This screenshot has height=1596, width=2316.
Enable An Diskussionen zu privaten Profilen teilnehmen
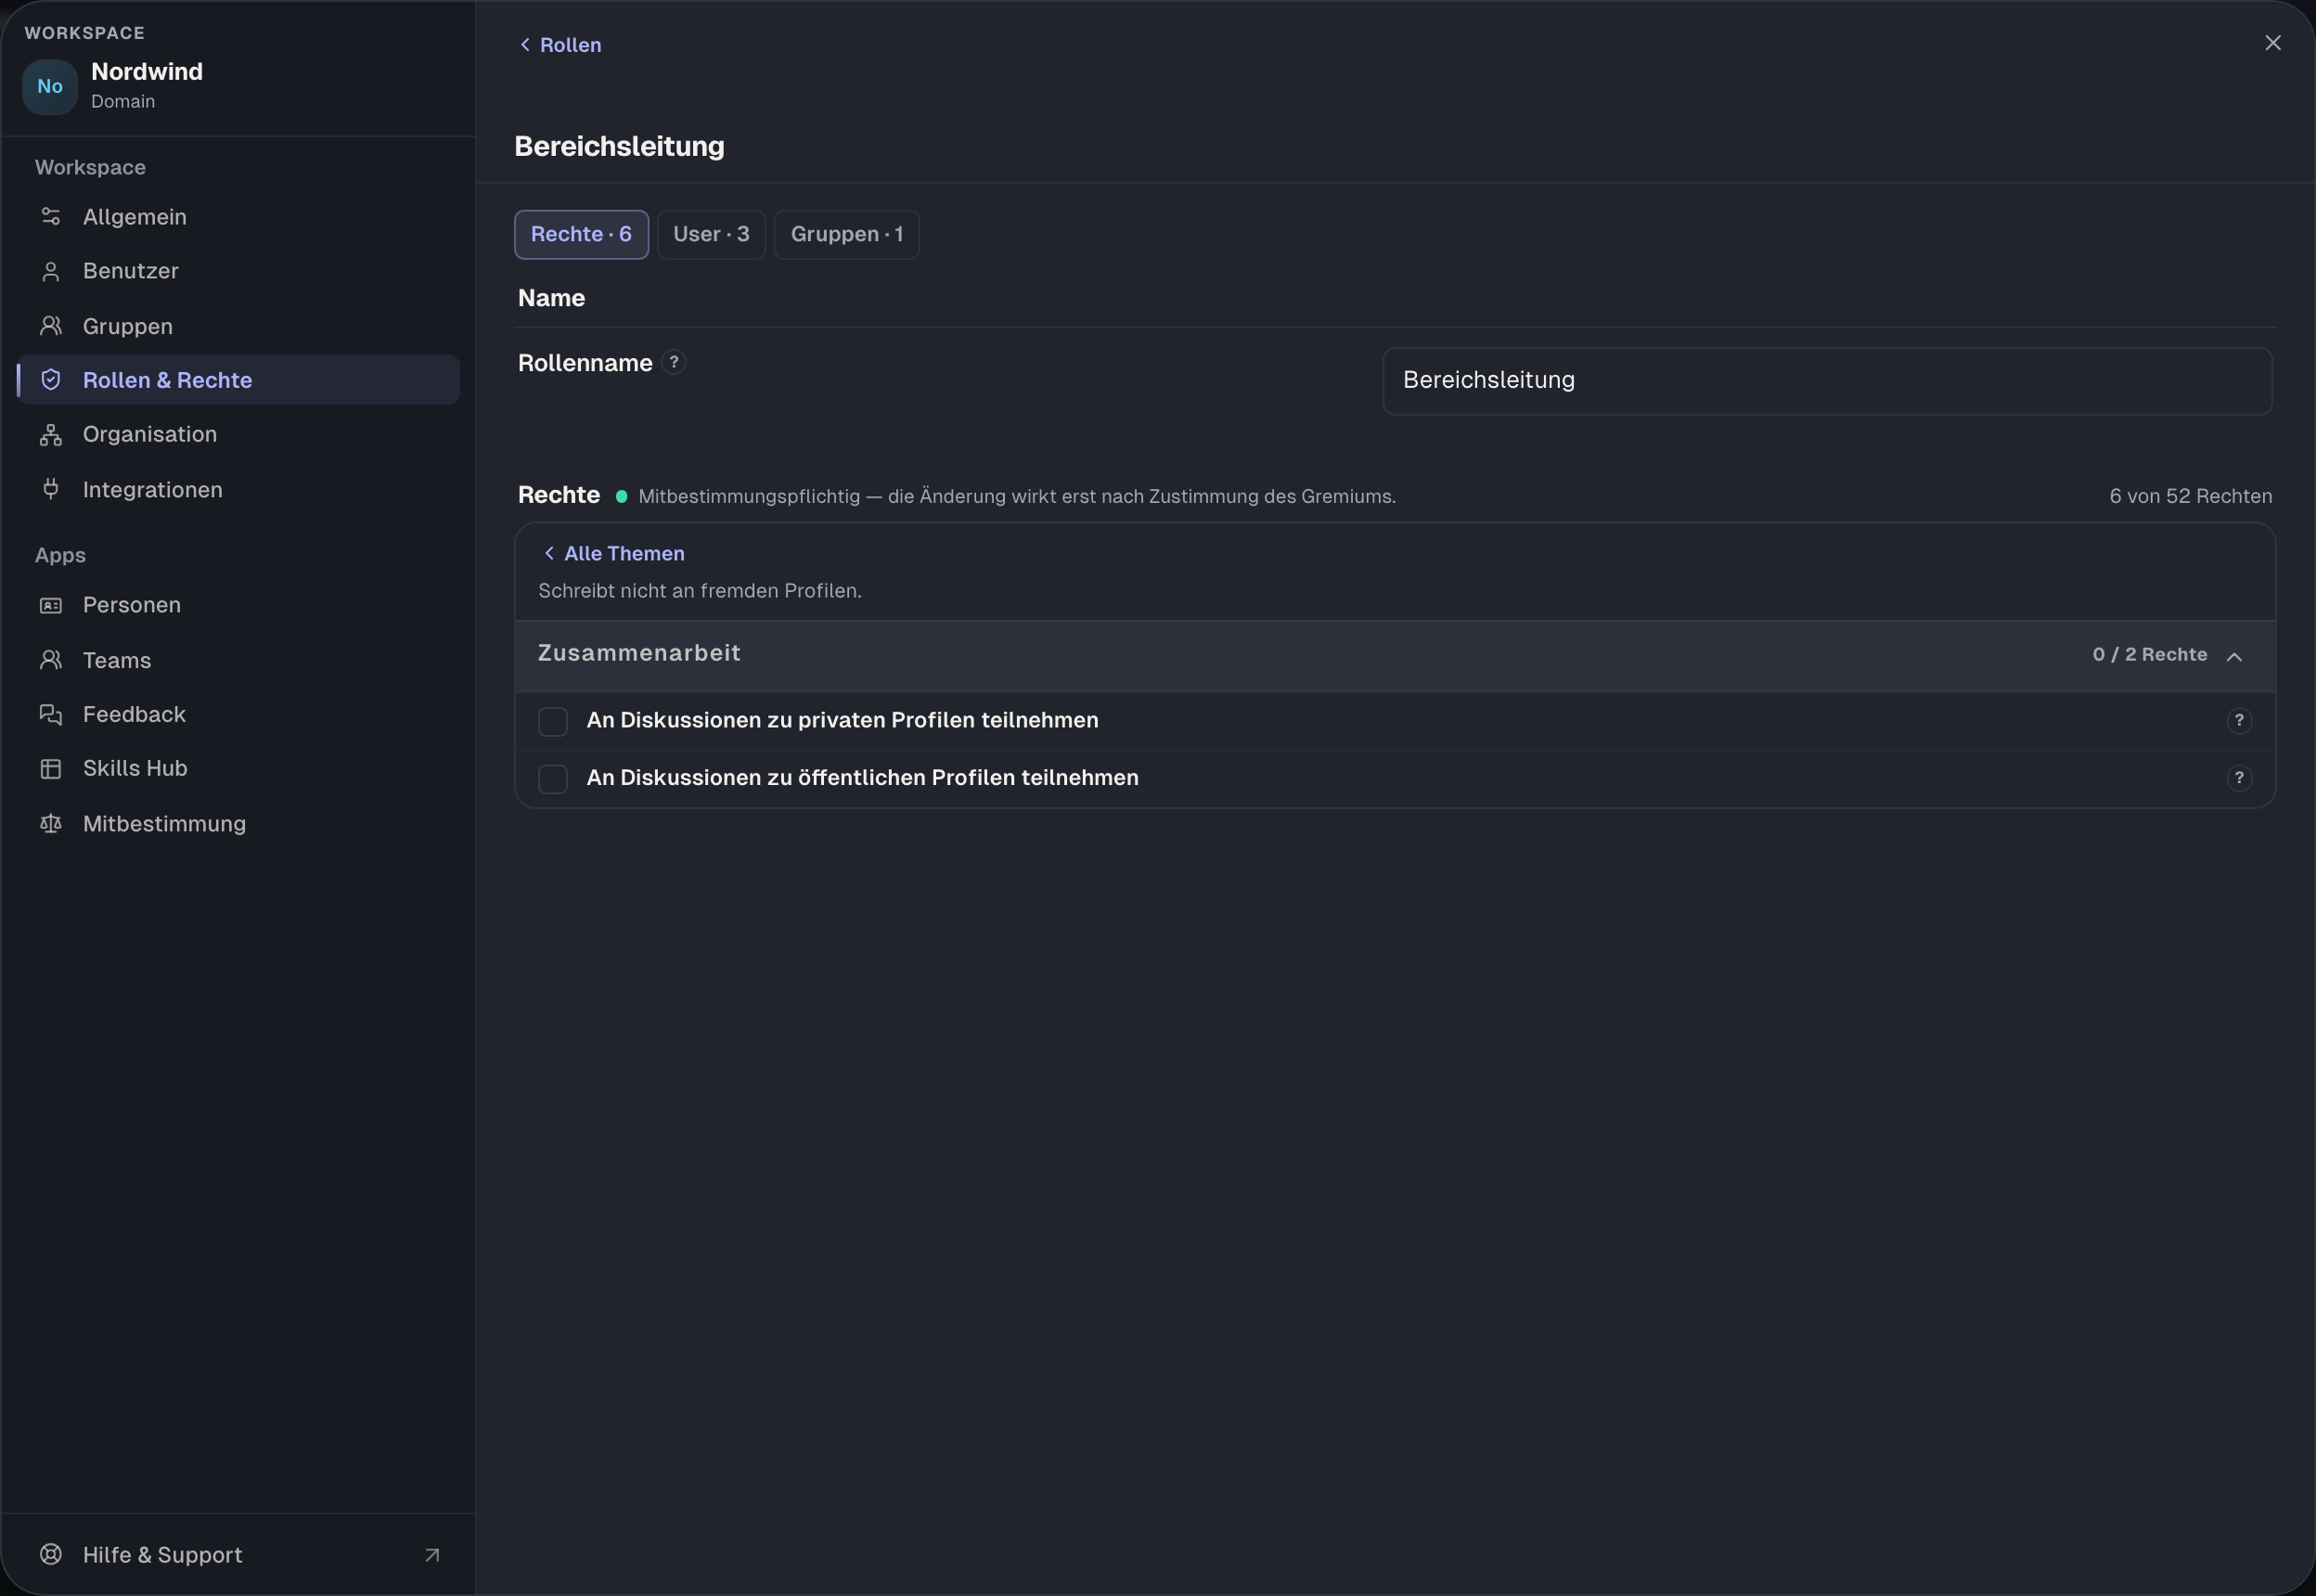tap(553, 721)
